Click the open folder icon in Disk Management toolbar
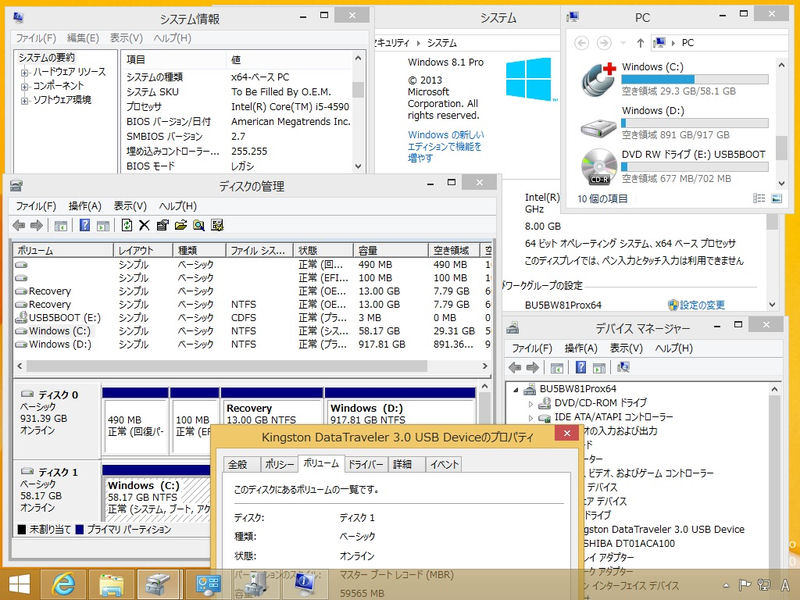800x600 pixels. (181, 225)
